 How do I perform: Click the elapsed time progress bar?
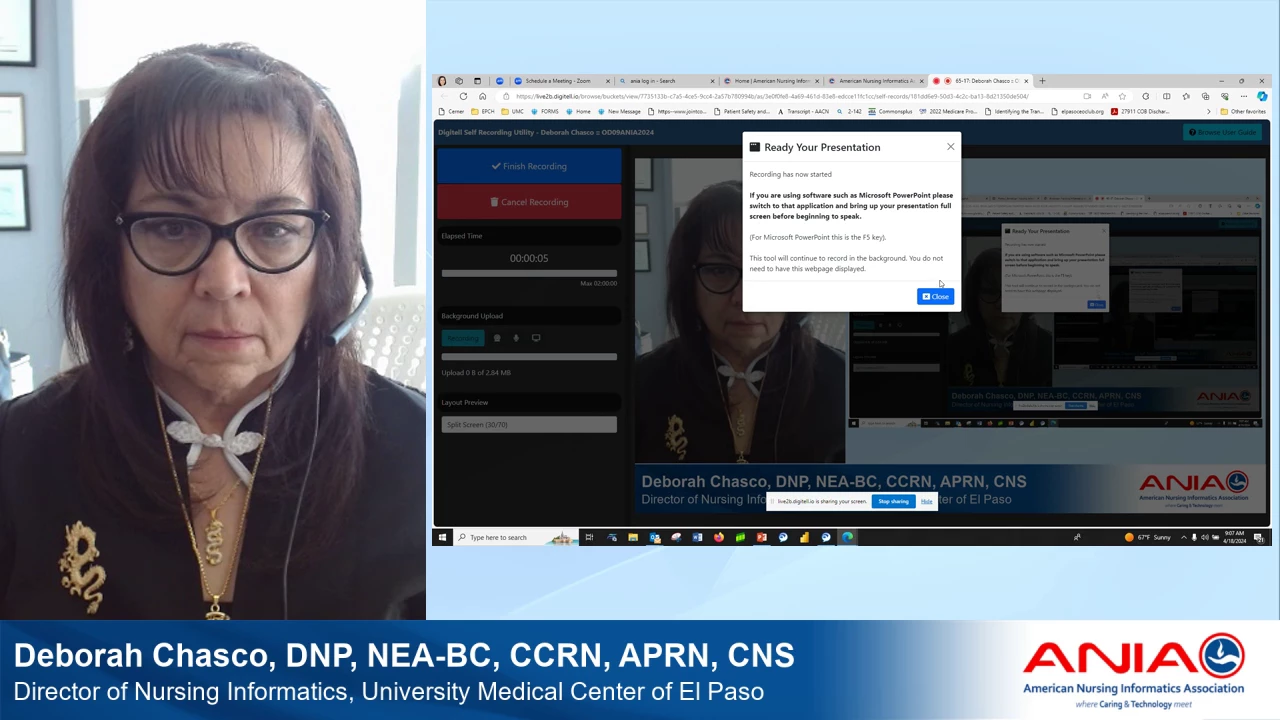(x=528, y=273)
